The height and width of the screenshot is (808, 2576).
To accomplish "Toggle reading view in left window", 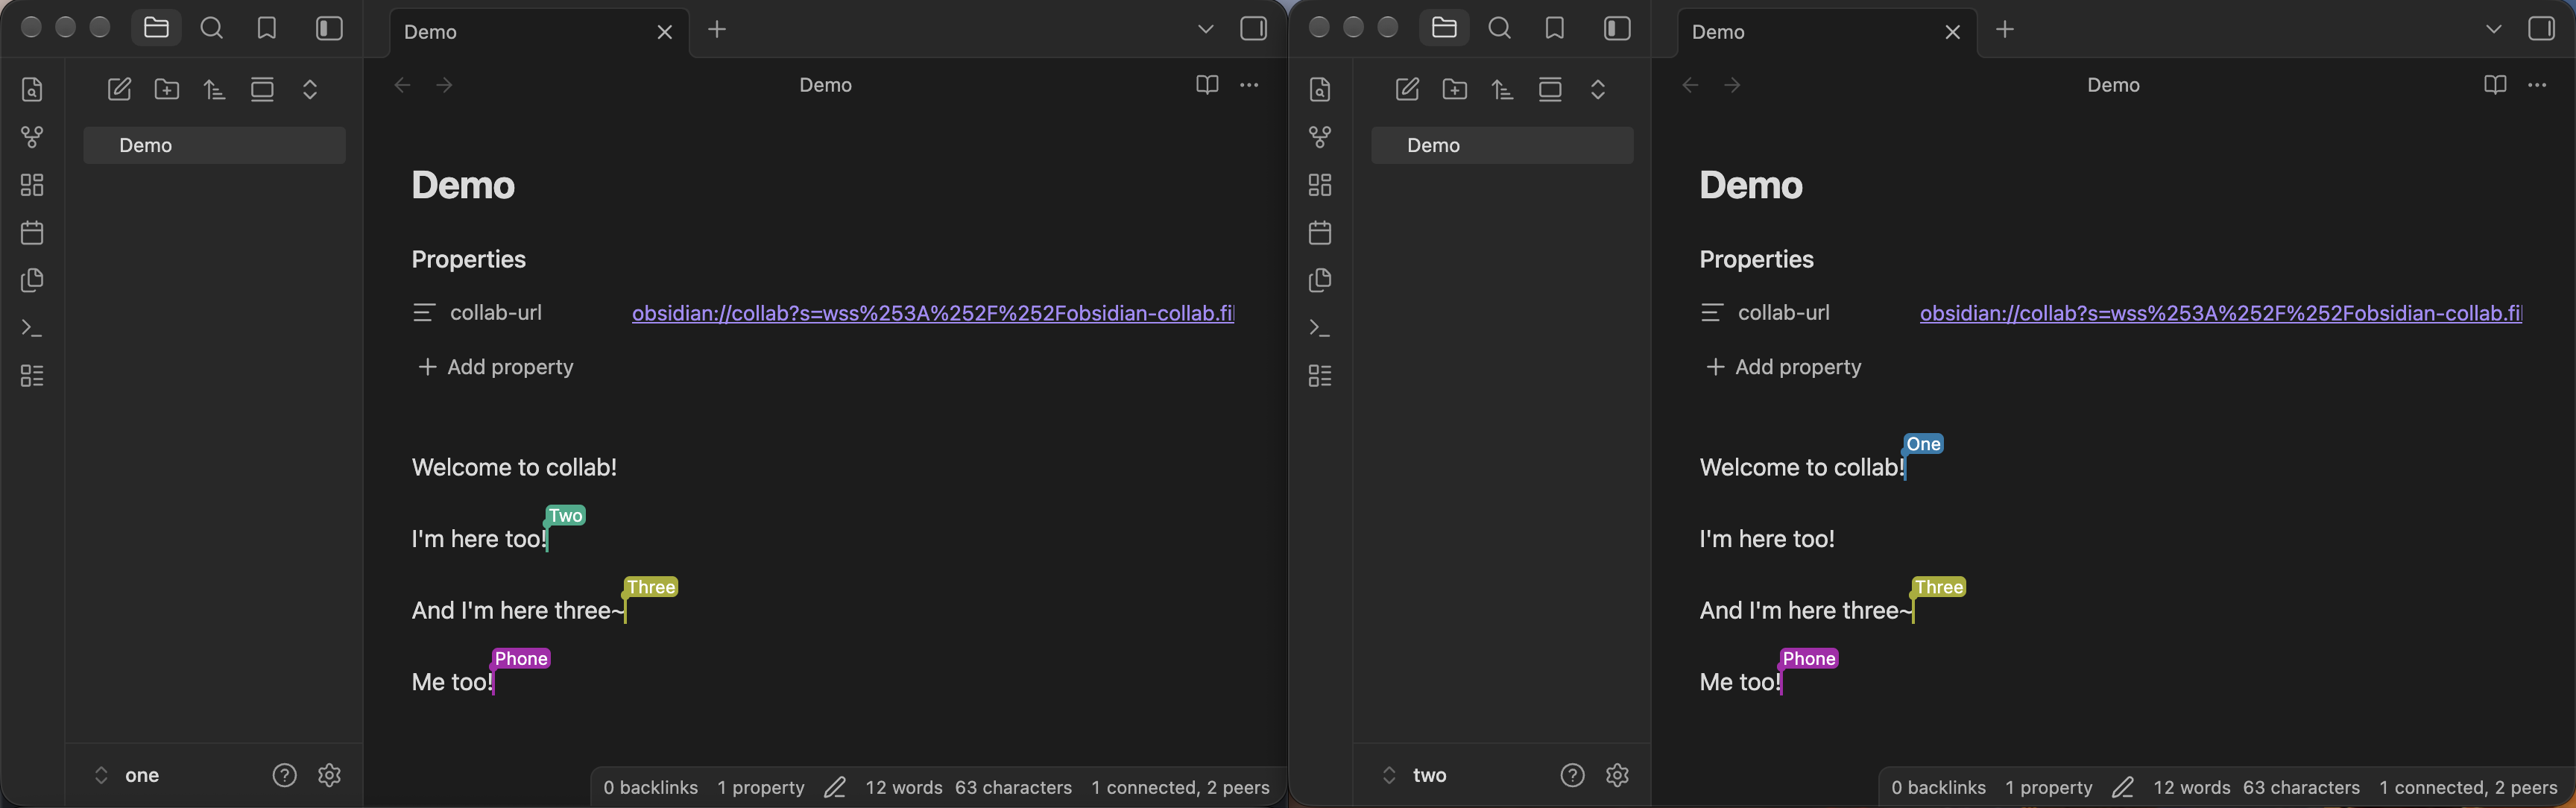I will point(1207,85).
